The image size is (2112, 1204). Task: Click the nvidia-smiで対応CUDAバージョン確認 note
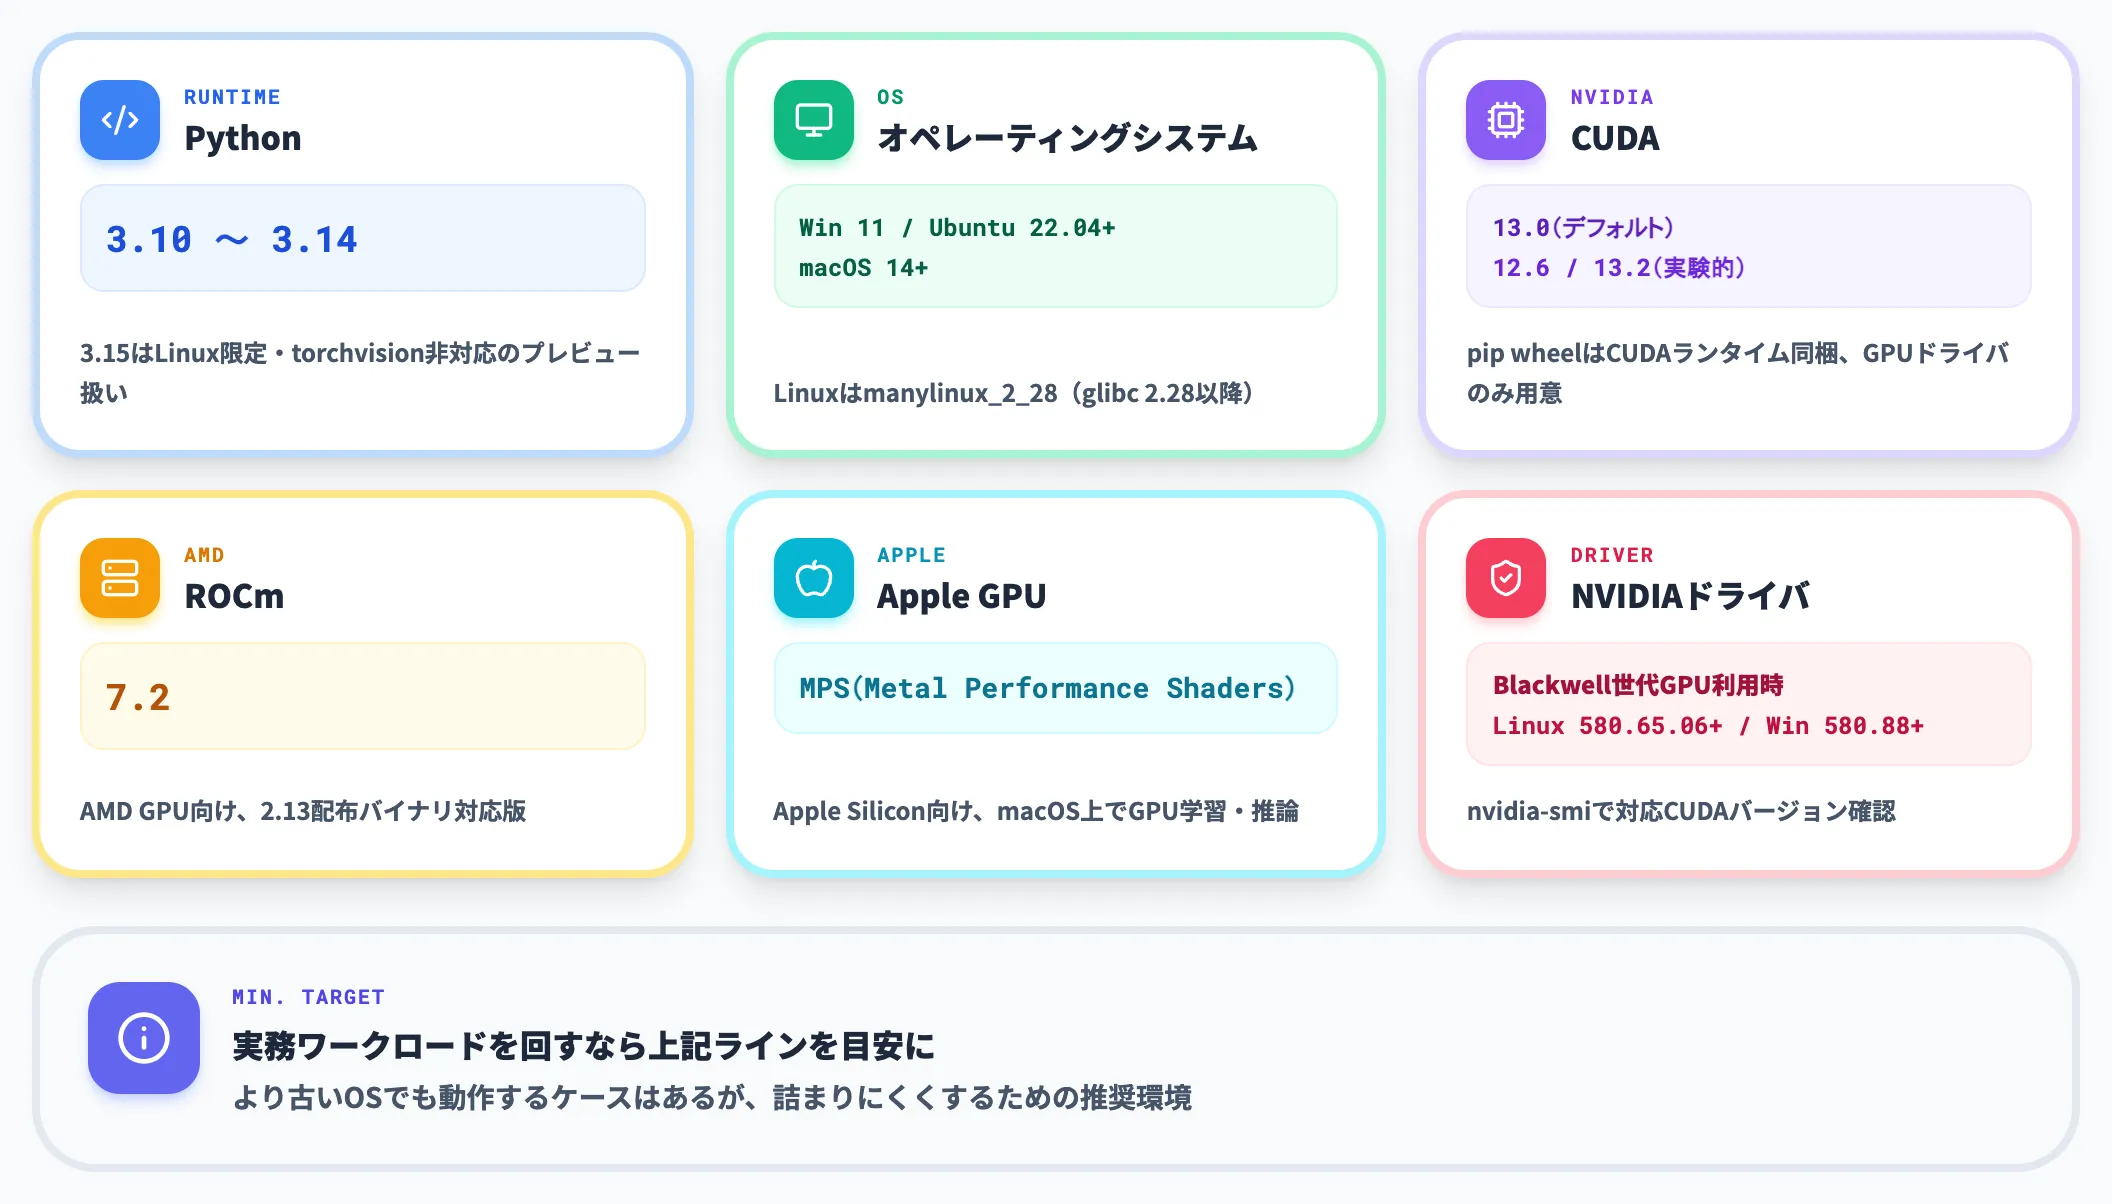point(1681,811)
